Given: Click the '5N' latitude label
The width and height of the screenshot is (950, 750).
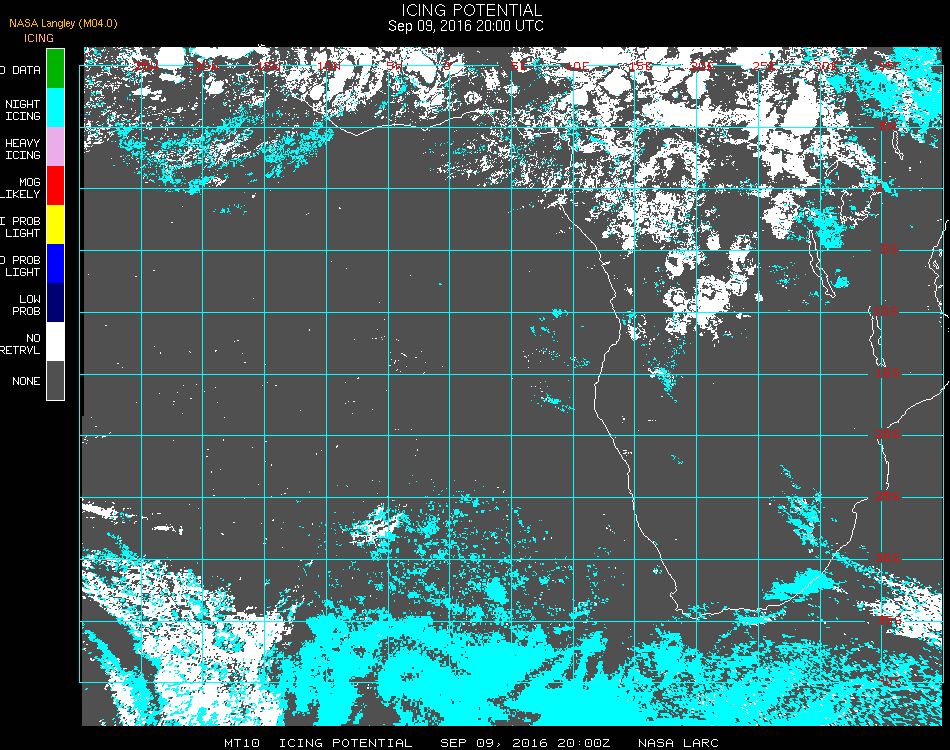Looking at the screenshot, I should 888,126.
